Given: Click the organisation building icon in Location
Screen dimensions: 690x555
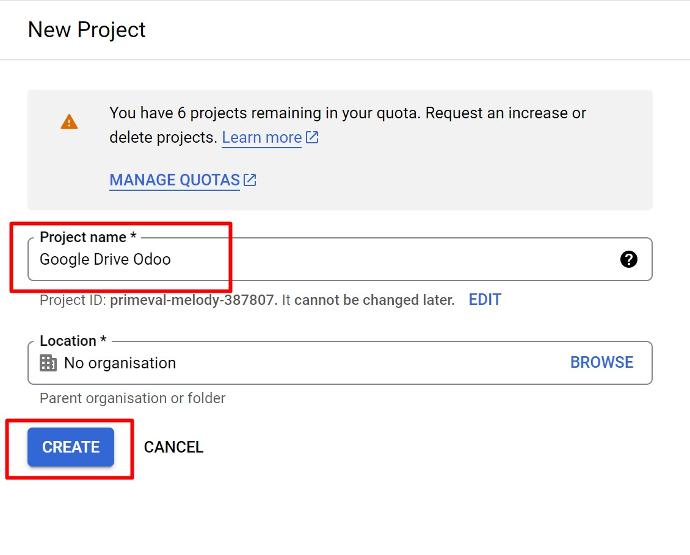Looking at the screenshot, I should 48,363.
